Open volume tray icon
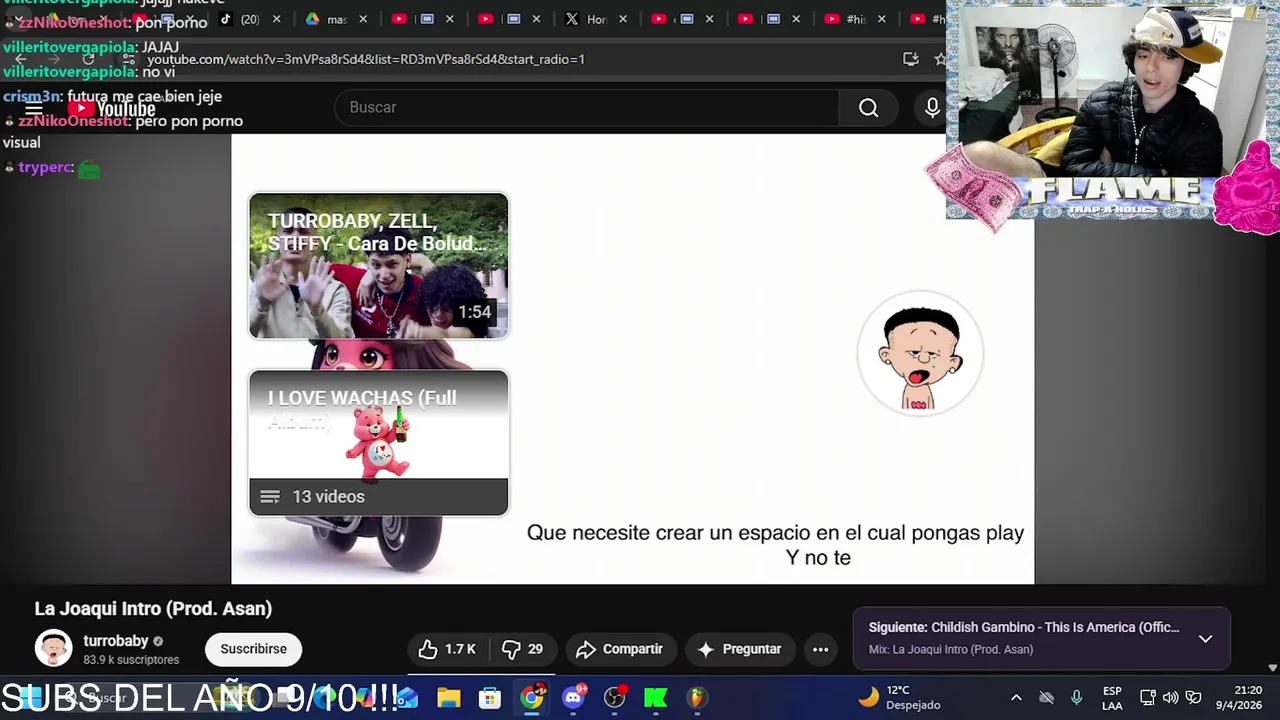Image resolution: width=1280 pixels, height=720 pixels. [1170, 697]
